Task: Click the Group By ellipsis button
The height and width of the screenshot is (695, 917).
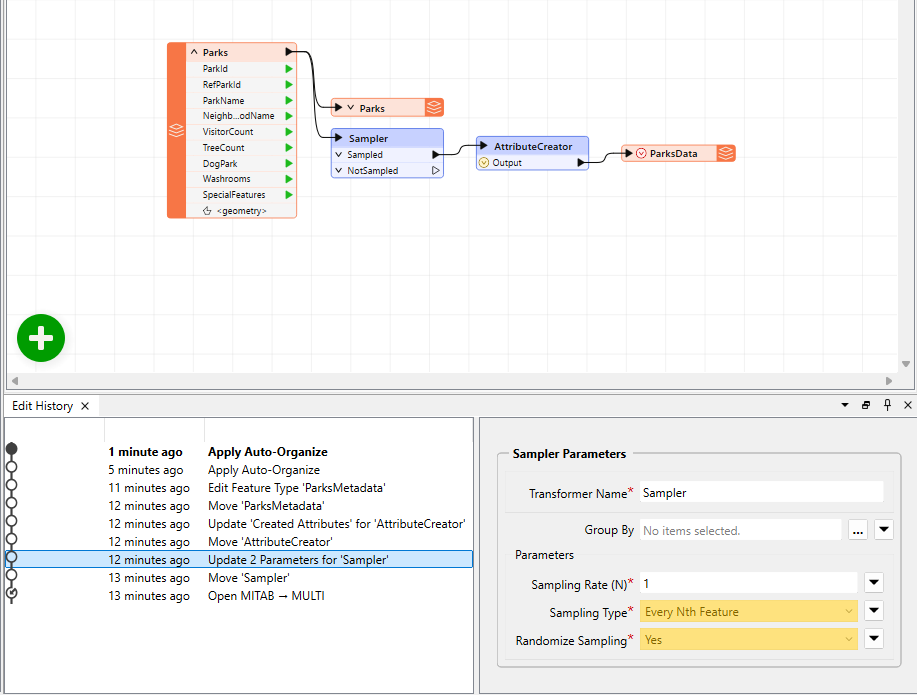Action: [x=857, y=530]
